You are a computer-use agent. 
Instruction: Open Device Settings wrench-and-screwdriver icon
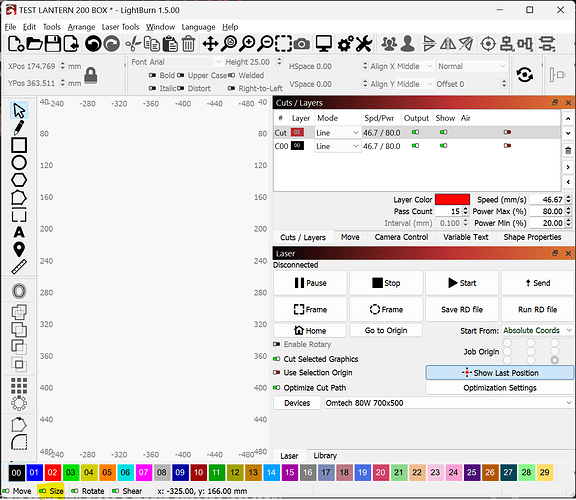click(364, 44)
